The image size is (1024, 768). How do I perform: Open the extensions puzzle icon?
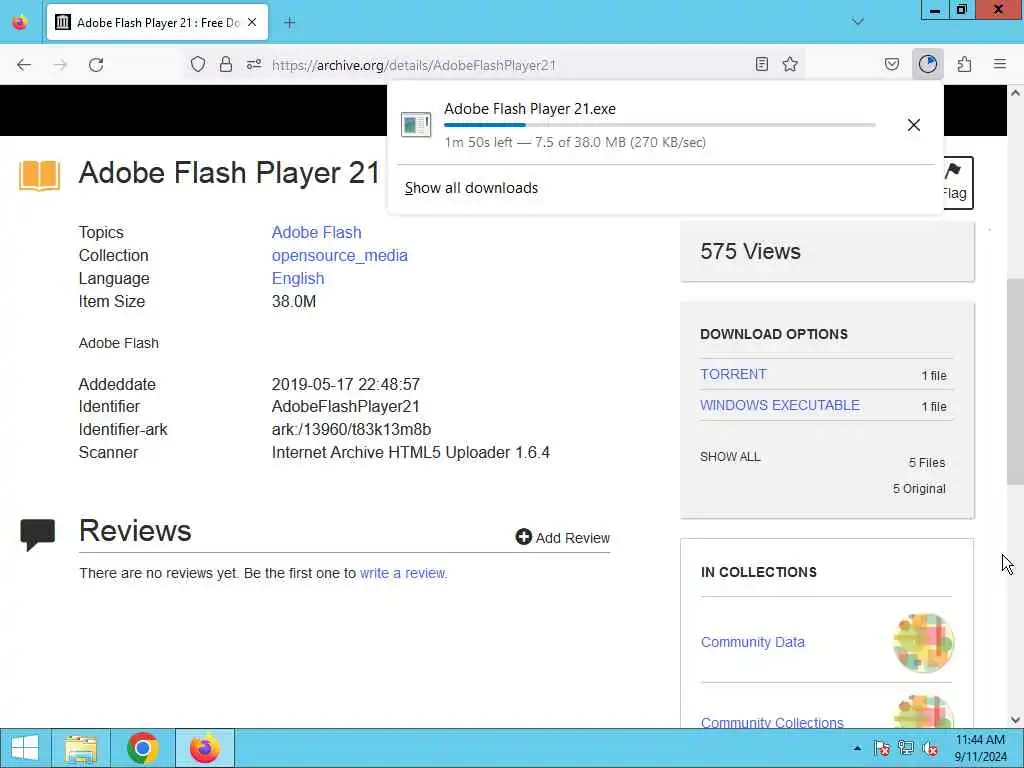tap(965, 64)
